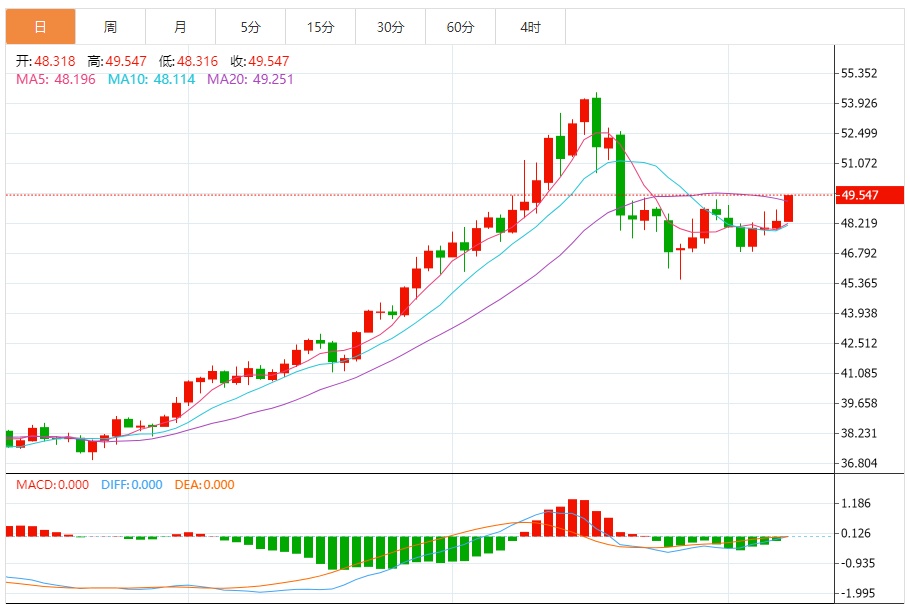The image size is (910, 604).
Task: Click the MA10: 48.114 indicator label
Action: pyautogui.click(x=151, y=79)
